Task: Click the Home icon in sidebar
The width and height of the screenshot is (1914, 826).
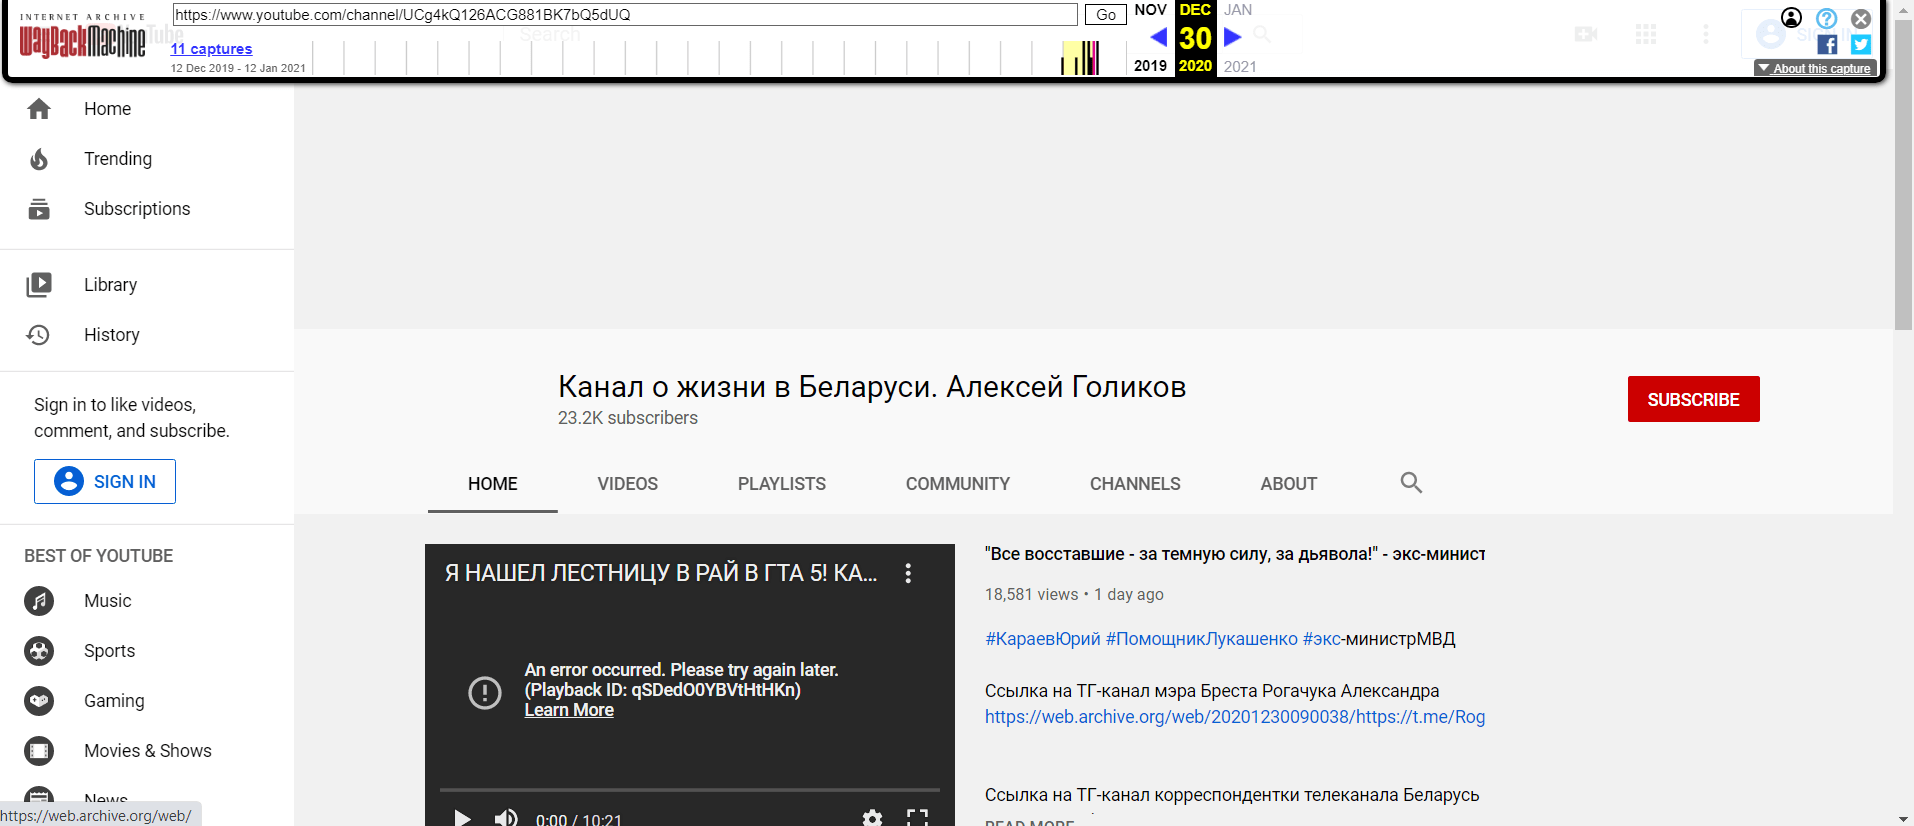Action: pyautogui.click(x=39, y=109)
